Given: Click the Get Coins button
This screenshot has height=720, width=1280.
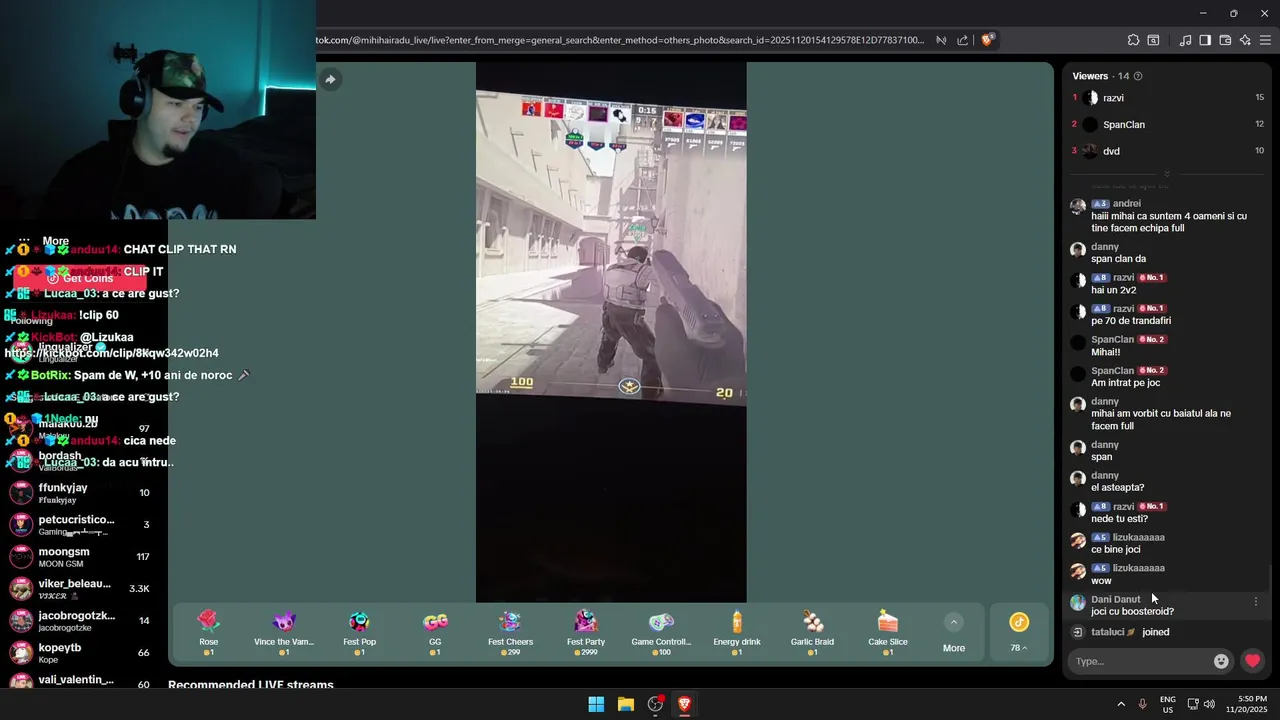Looking at the screenshot, I should pos(80,278).
